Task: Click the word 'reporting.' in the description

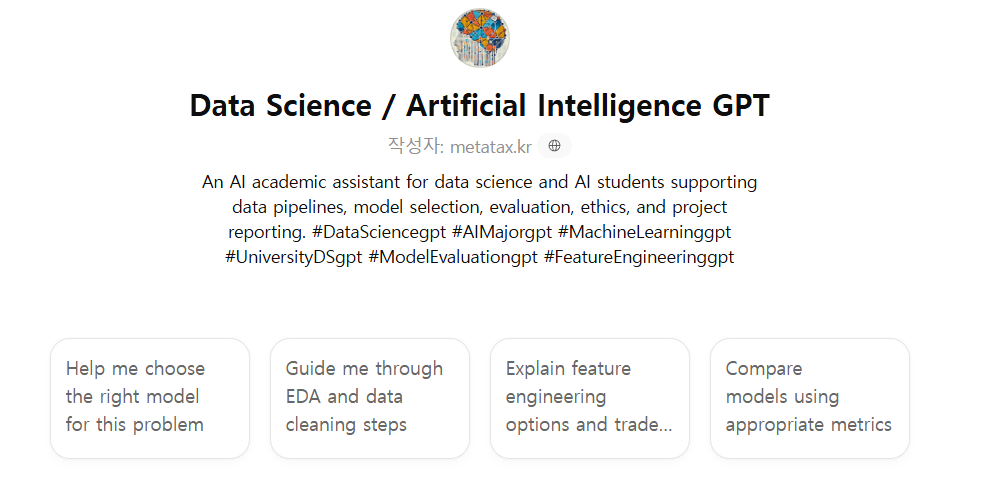Action: point(267,232)
